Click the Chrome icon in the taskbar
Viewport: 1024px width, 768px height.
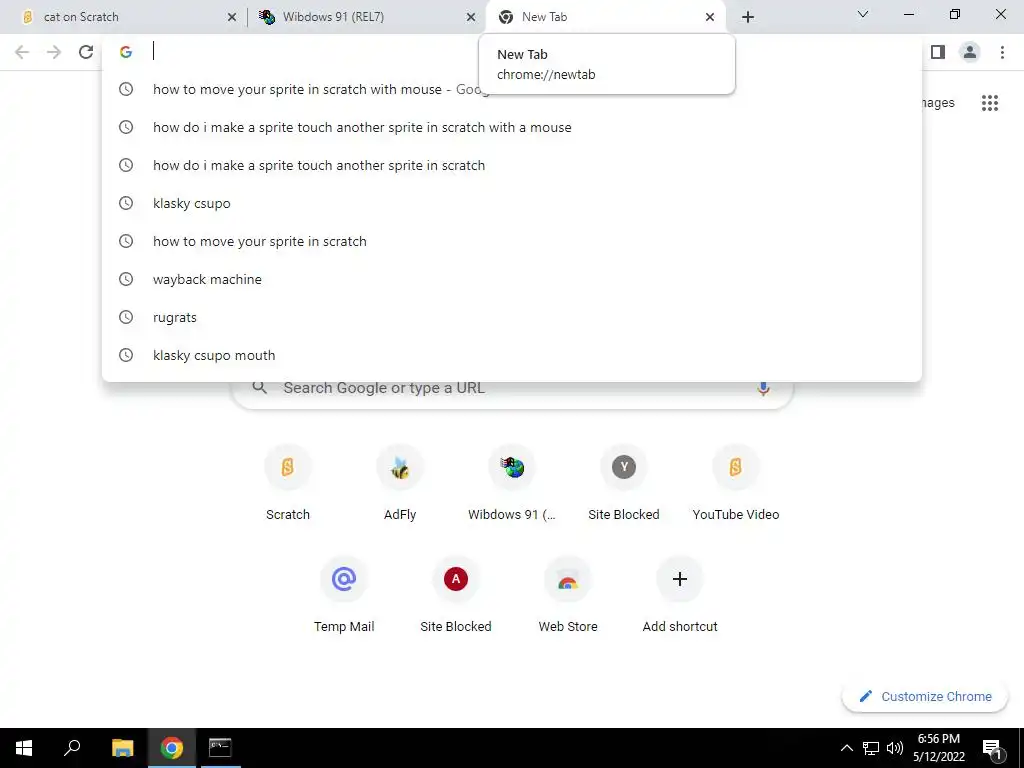(x=172, y=748)
